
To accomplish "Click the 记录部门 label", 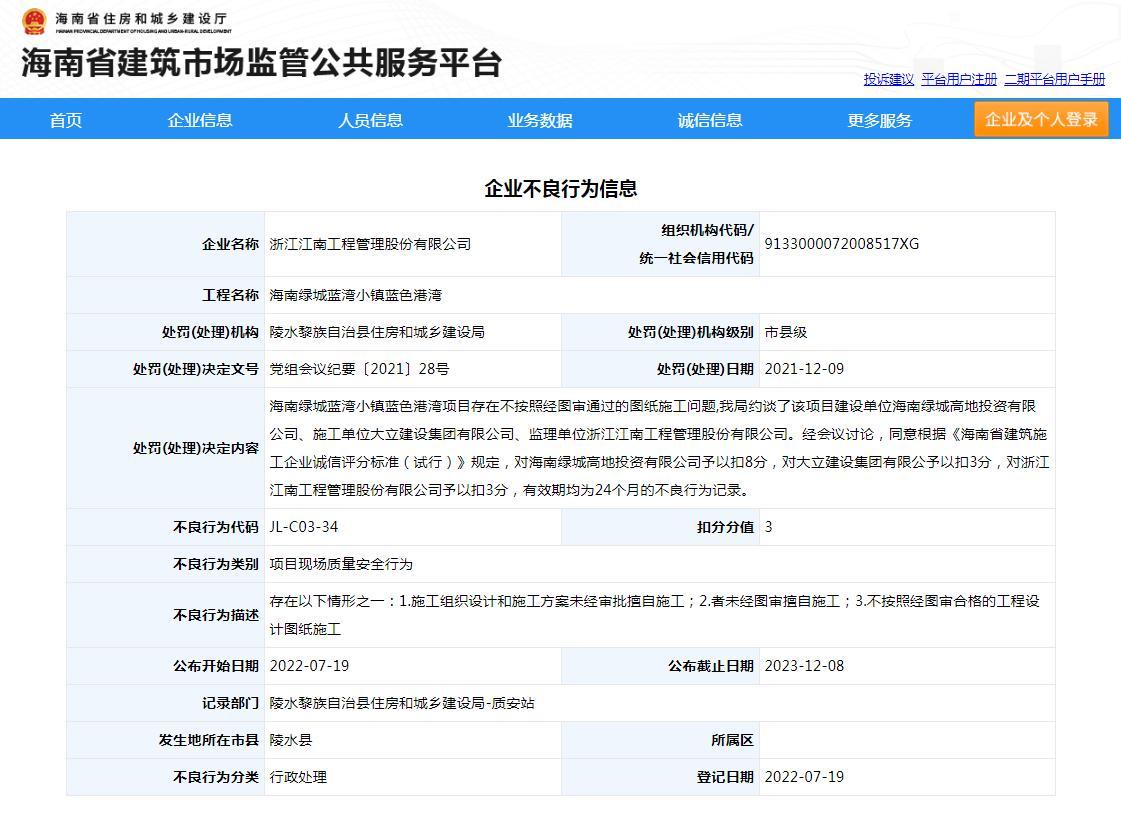I will pos(230,703).
